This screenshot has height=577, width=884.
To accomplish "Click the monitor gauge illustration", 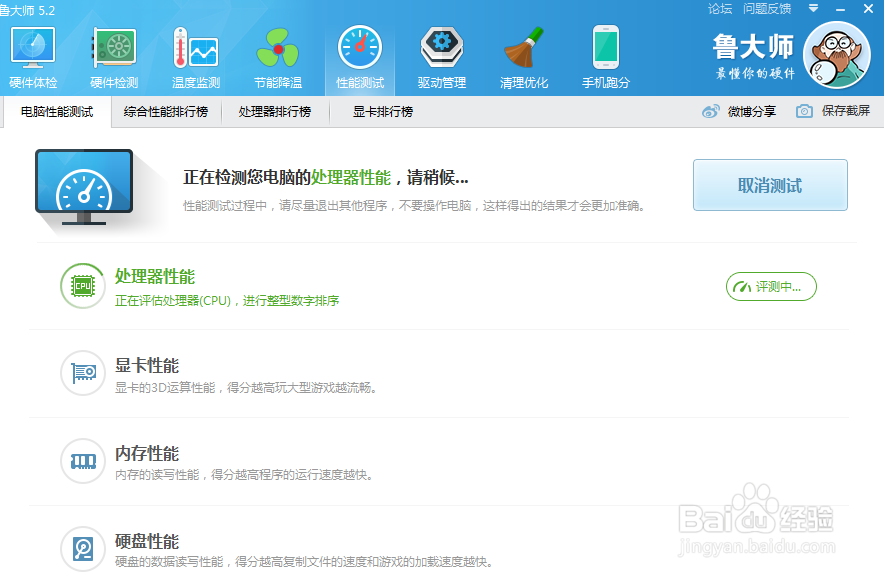I will pos(84,187).
